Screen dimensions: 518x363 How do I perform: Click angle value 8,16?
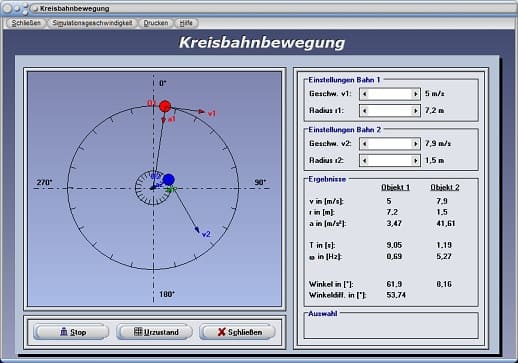click(444, 284)
